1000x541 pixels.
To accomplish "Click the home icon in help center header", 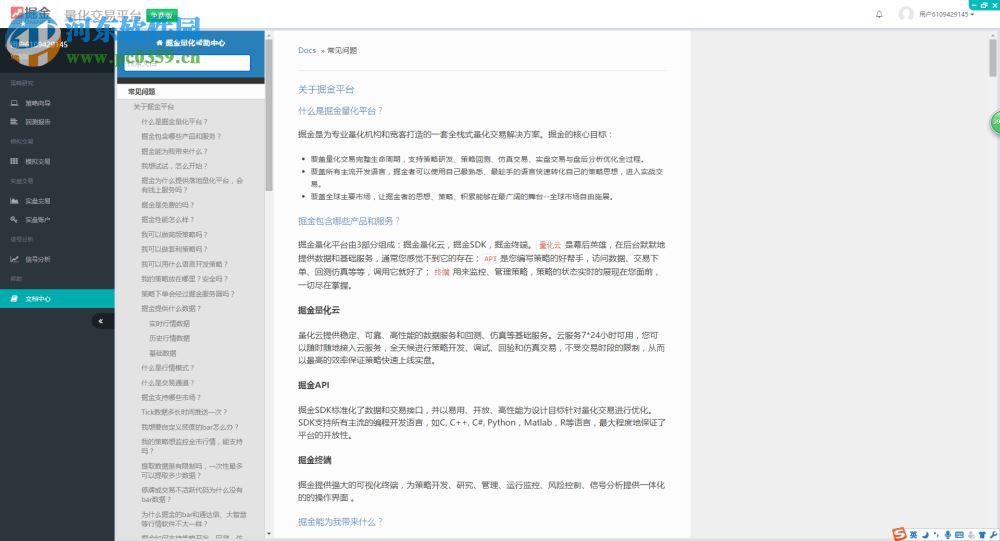I will point(159,43).
